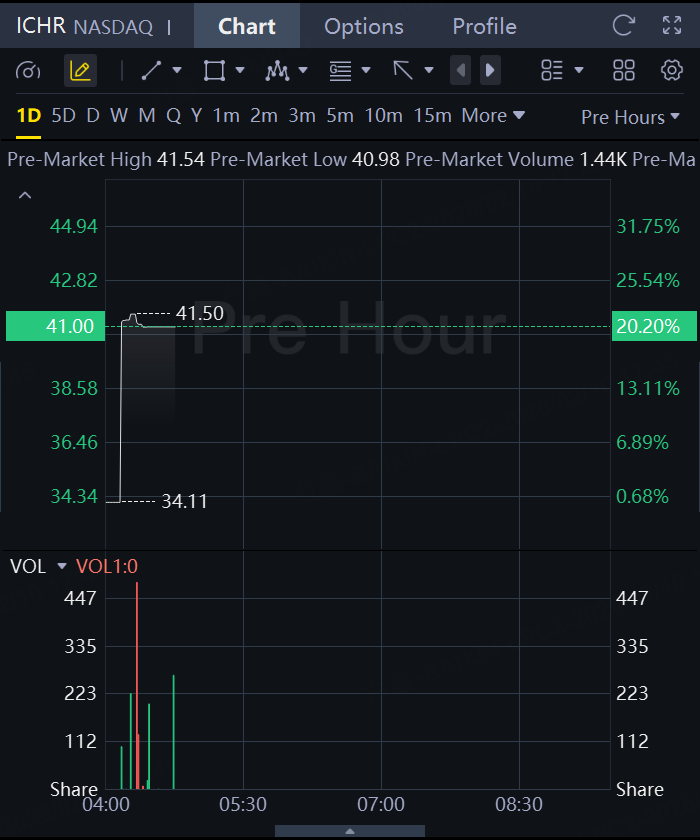Expand chart to fullscreen

click(672, 26)
